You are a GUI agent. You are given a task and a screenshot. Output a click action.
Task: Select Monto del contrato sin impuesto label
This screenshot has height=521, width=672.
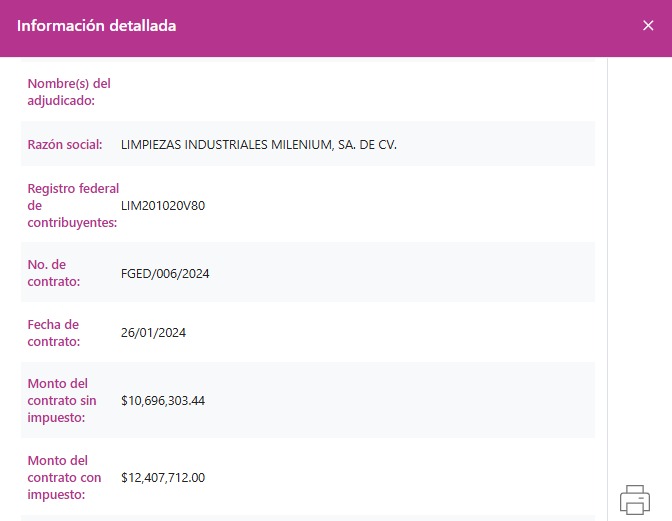62,400
